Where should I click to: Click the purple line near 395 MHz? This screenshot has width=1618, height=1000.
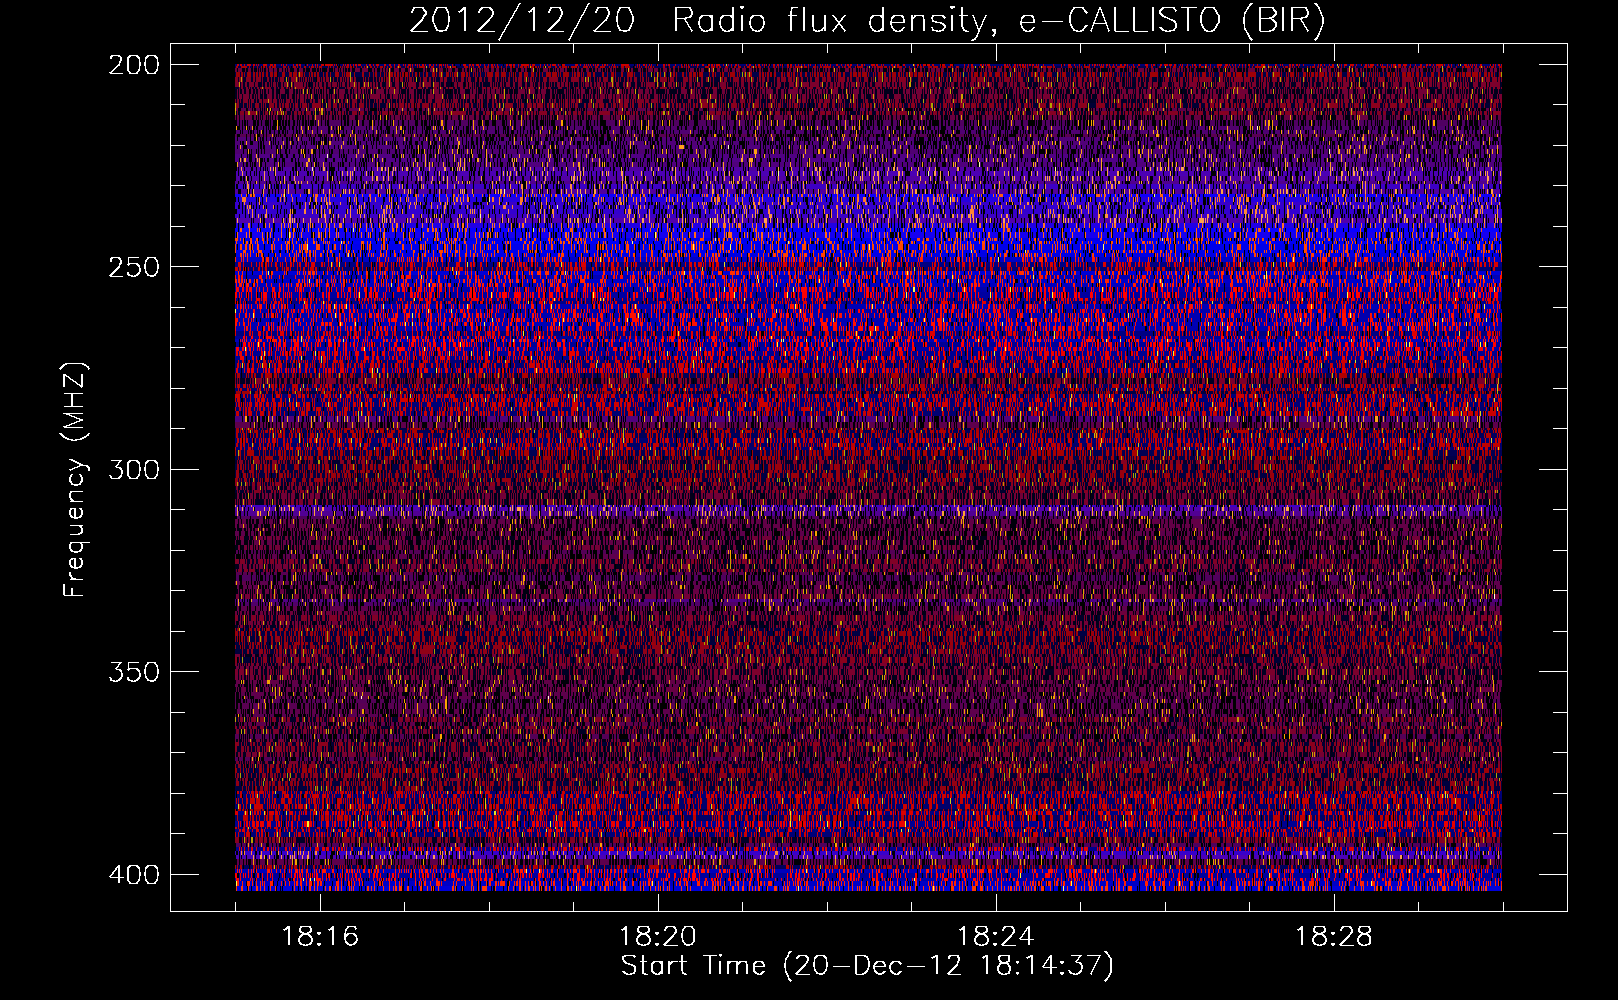tap(868, 855)
